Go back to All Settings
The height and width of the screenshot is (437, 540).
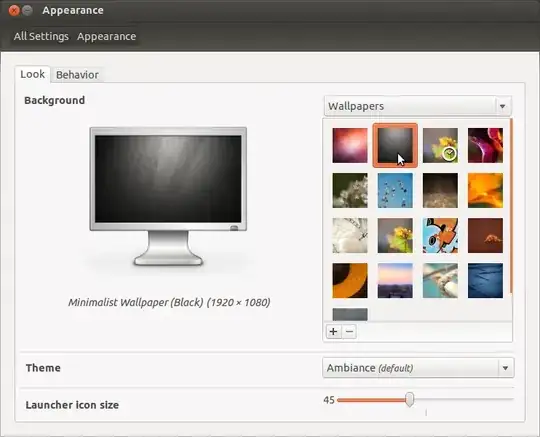[x=41, y=36]
